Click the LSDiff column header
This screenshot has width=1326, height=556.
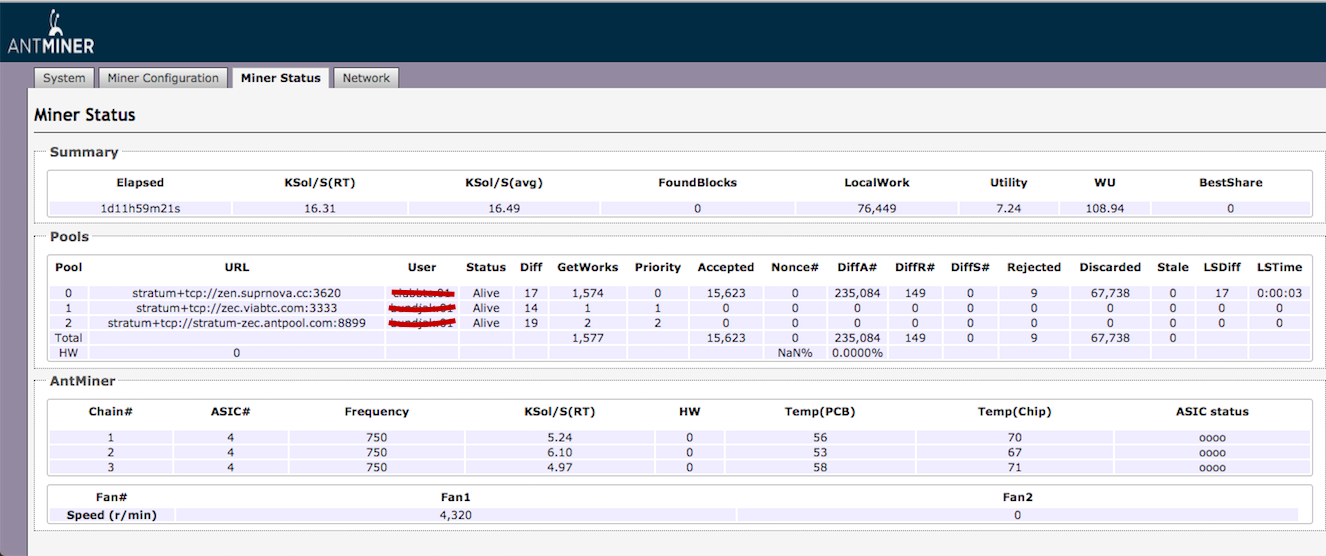tap(1222, 267)
